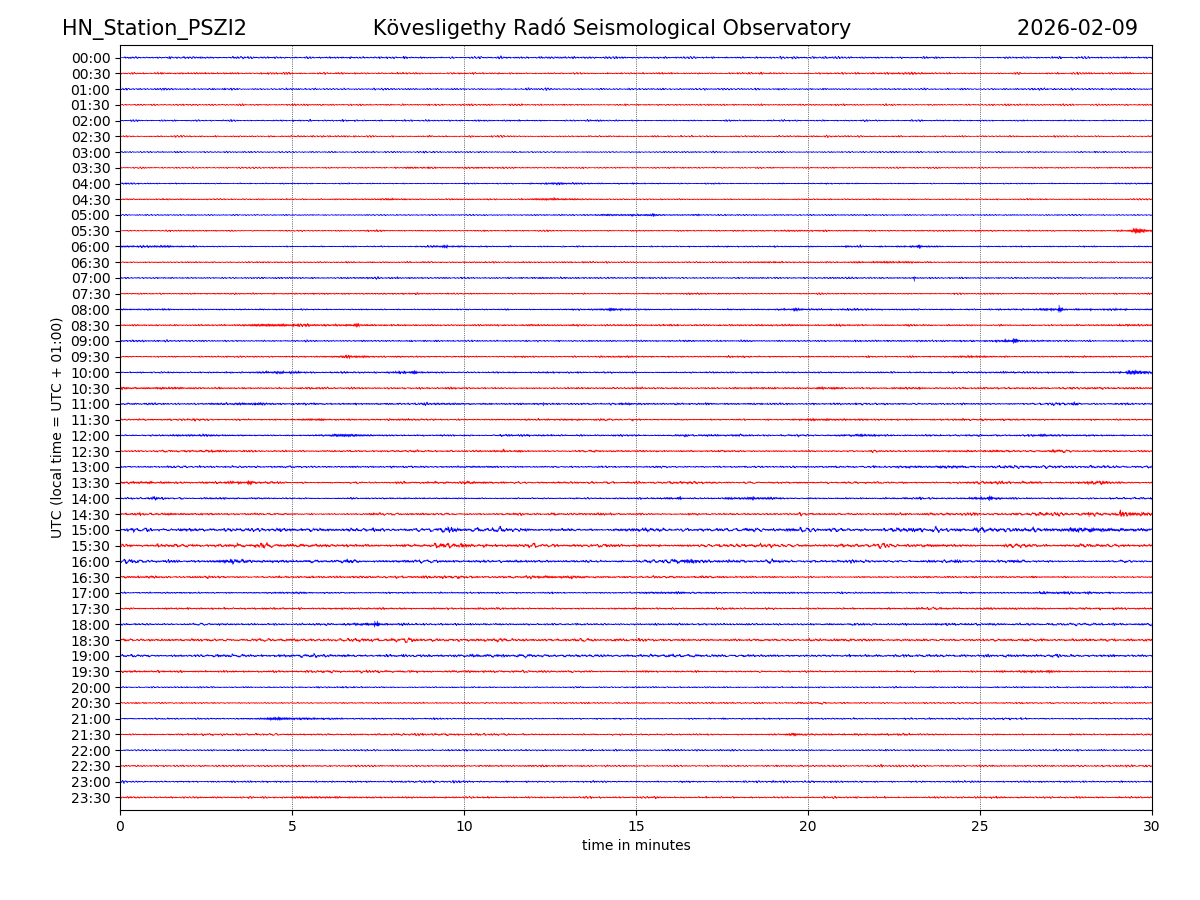Click the x-axis tick labeled 0
Viewport: 1200px width, 900px height.
coord(120,827)
